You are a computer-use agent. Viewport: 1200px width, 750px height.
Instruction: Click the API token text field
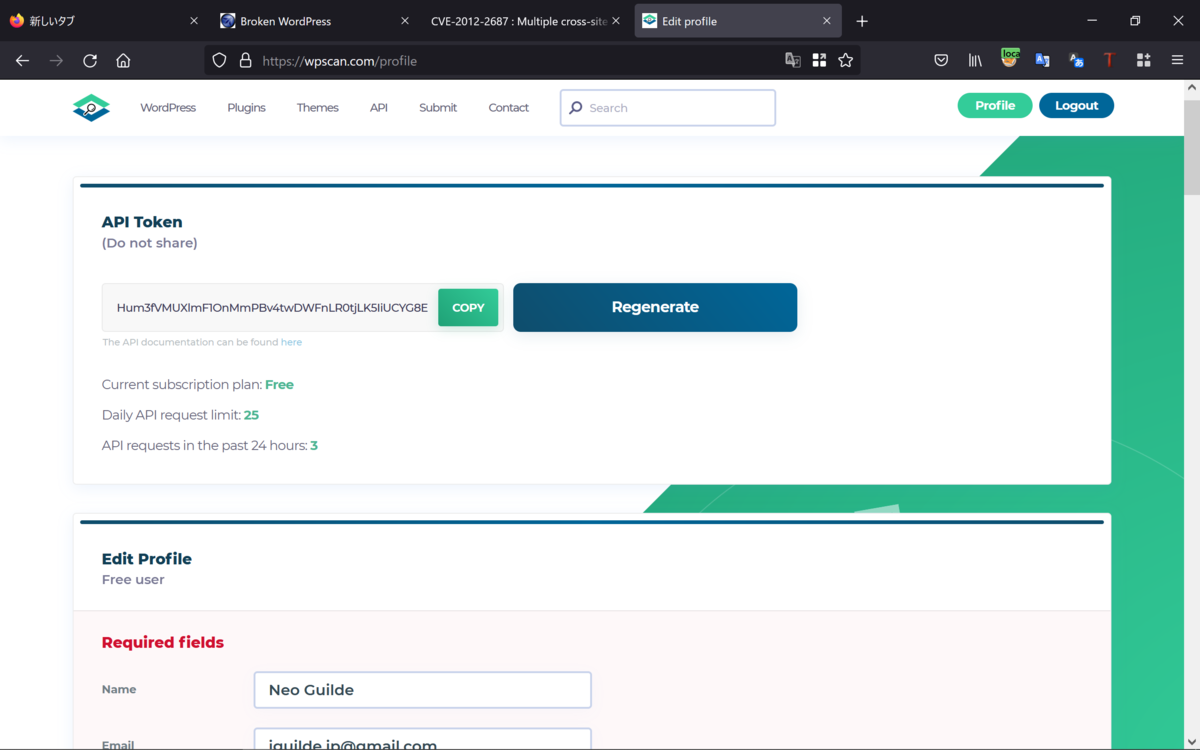pos(270,308)
